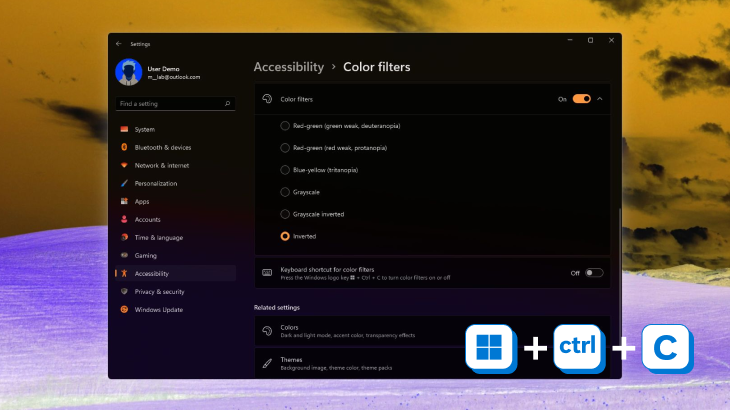Open Colors related setting
Screen dimensions: 730x410
coord(432,331)
